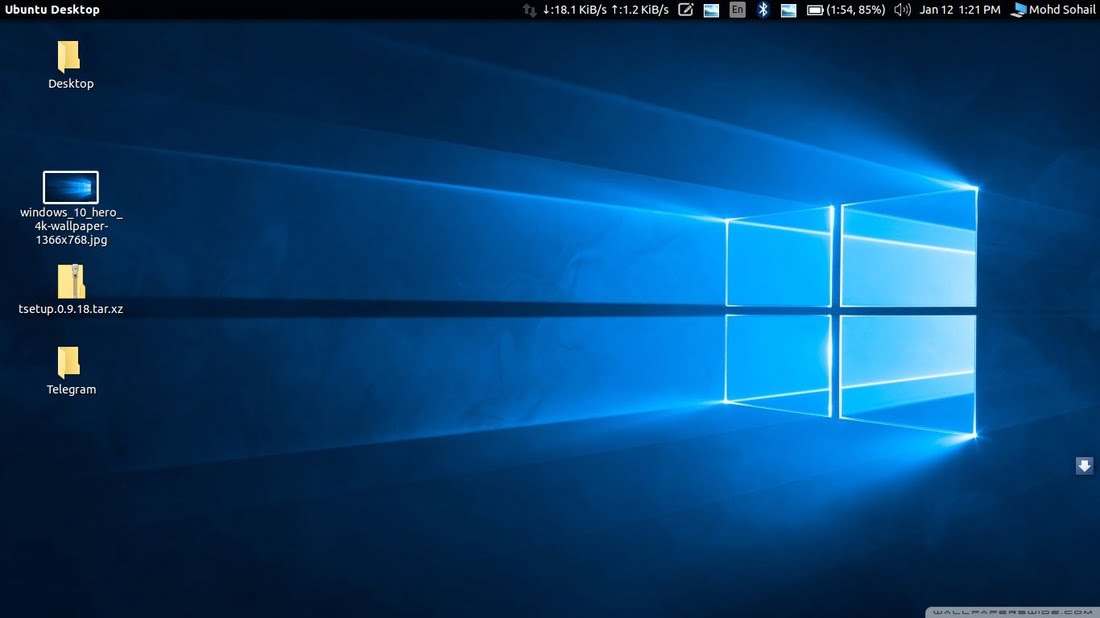Click the network traffic arrows indicator
1100x618 pixels.
coord(530,10)
